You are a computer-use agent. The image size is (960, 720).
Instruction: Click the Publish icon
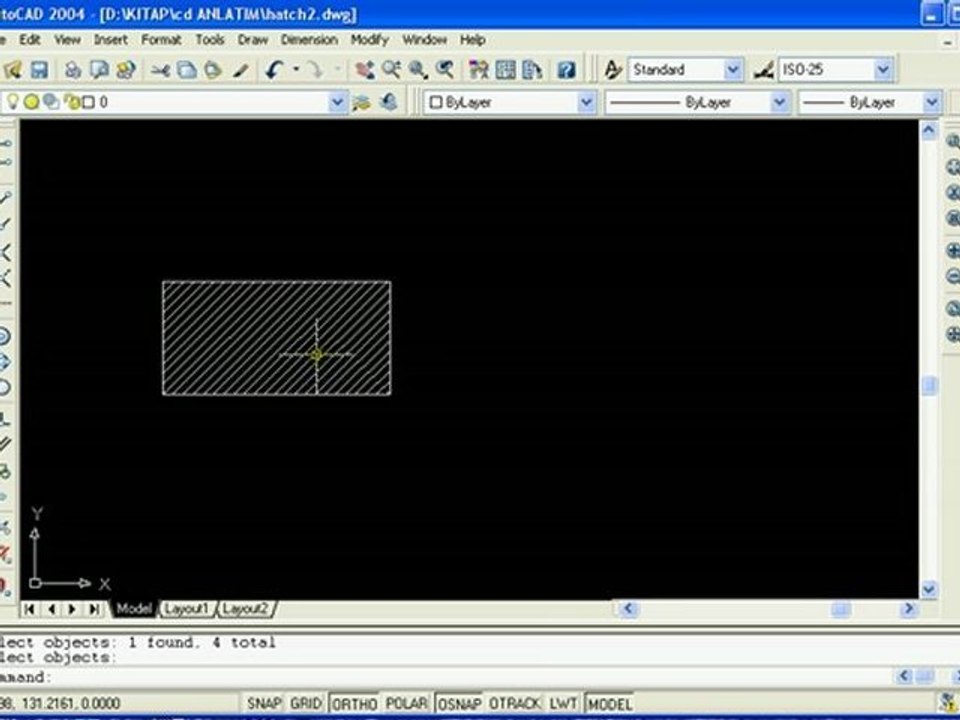coord(126,70)
